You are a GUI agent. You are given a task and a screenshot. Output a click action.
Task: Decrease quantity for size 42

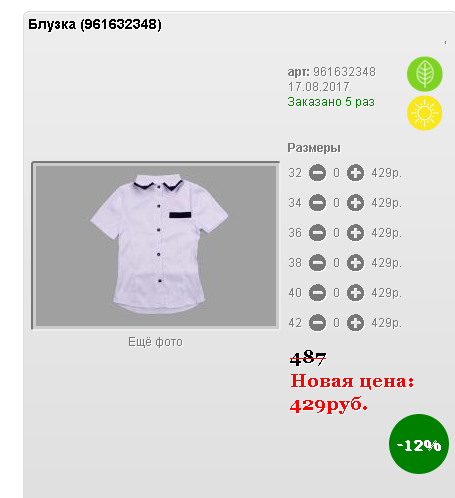[x=317, y=323]
